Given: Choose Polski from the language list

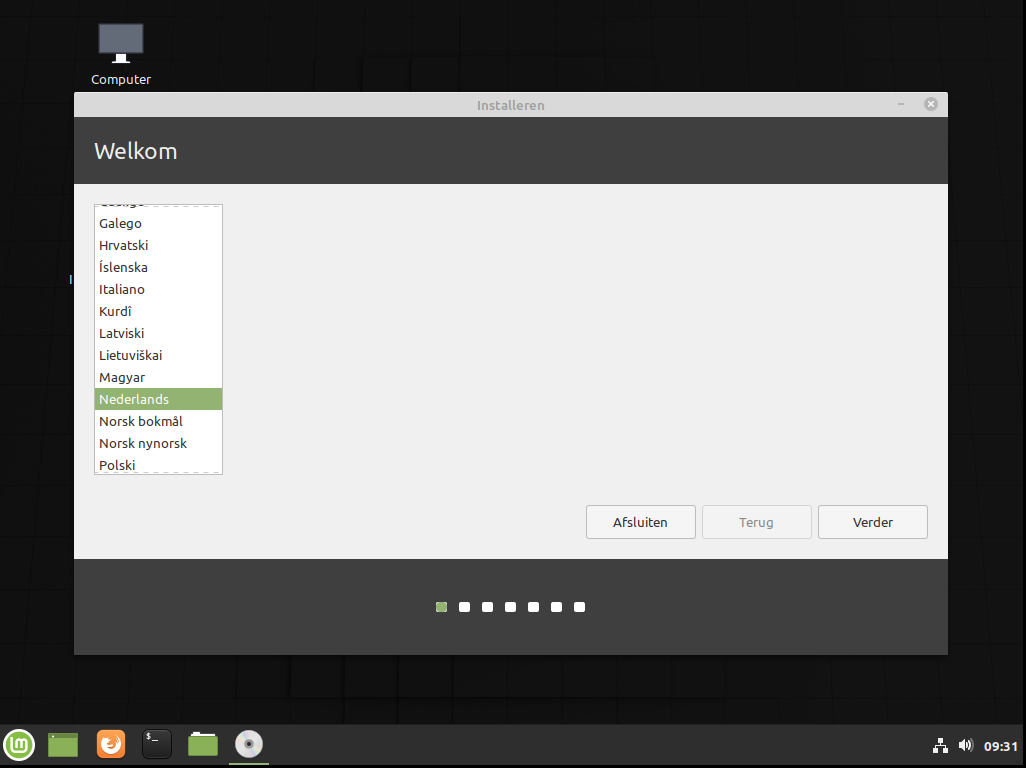Looking at the screenshot, I should (117, 465).
